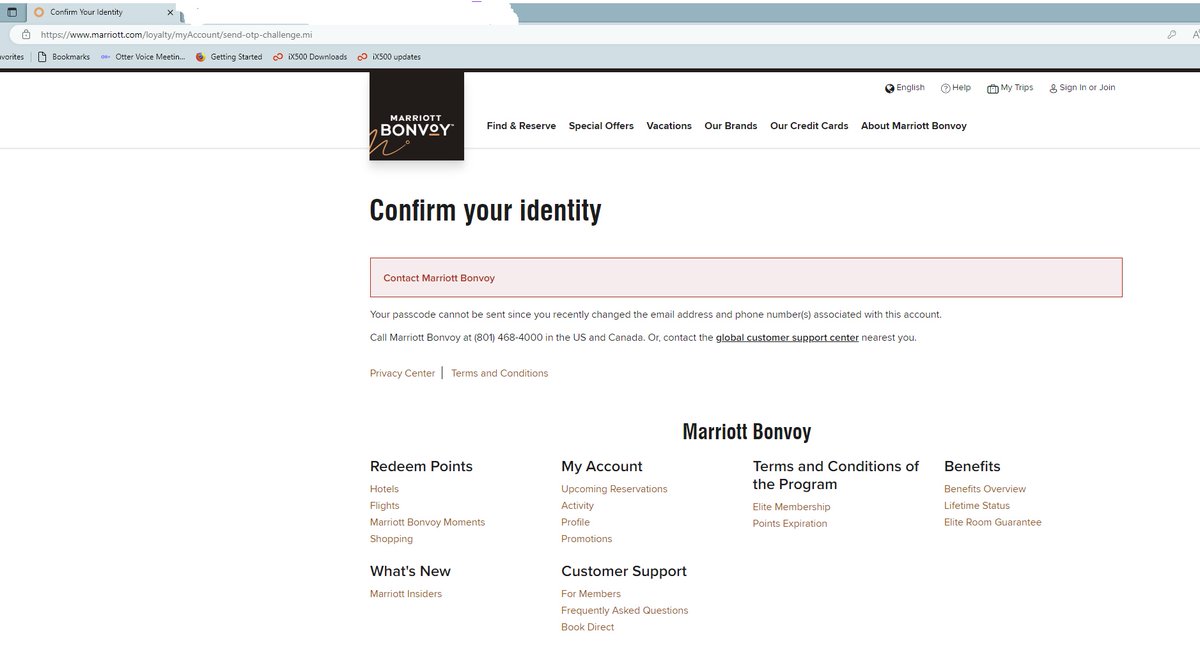Click Activity under My Account
This screenshot has height=670, width=1200.
click(578, 506)
